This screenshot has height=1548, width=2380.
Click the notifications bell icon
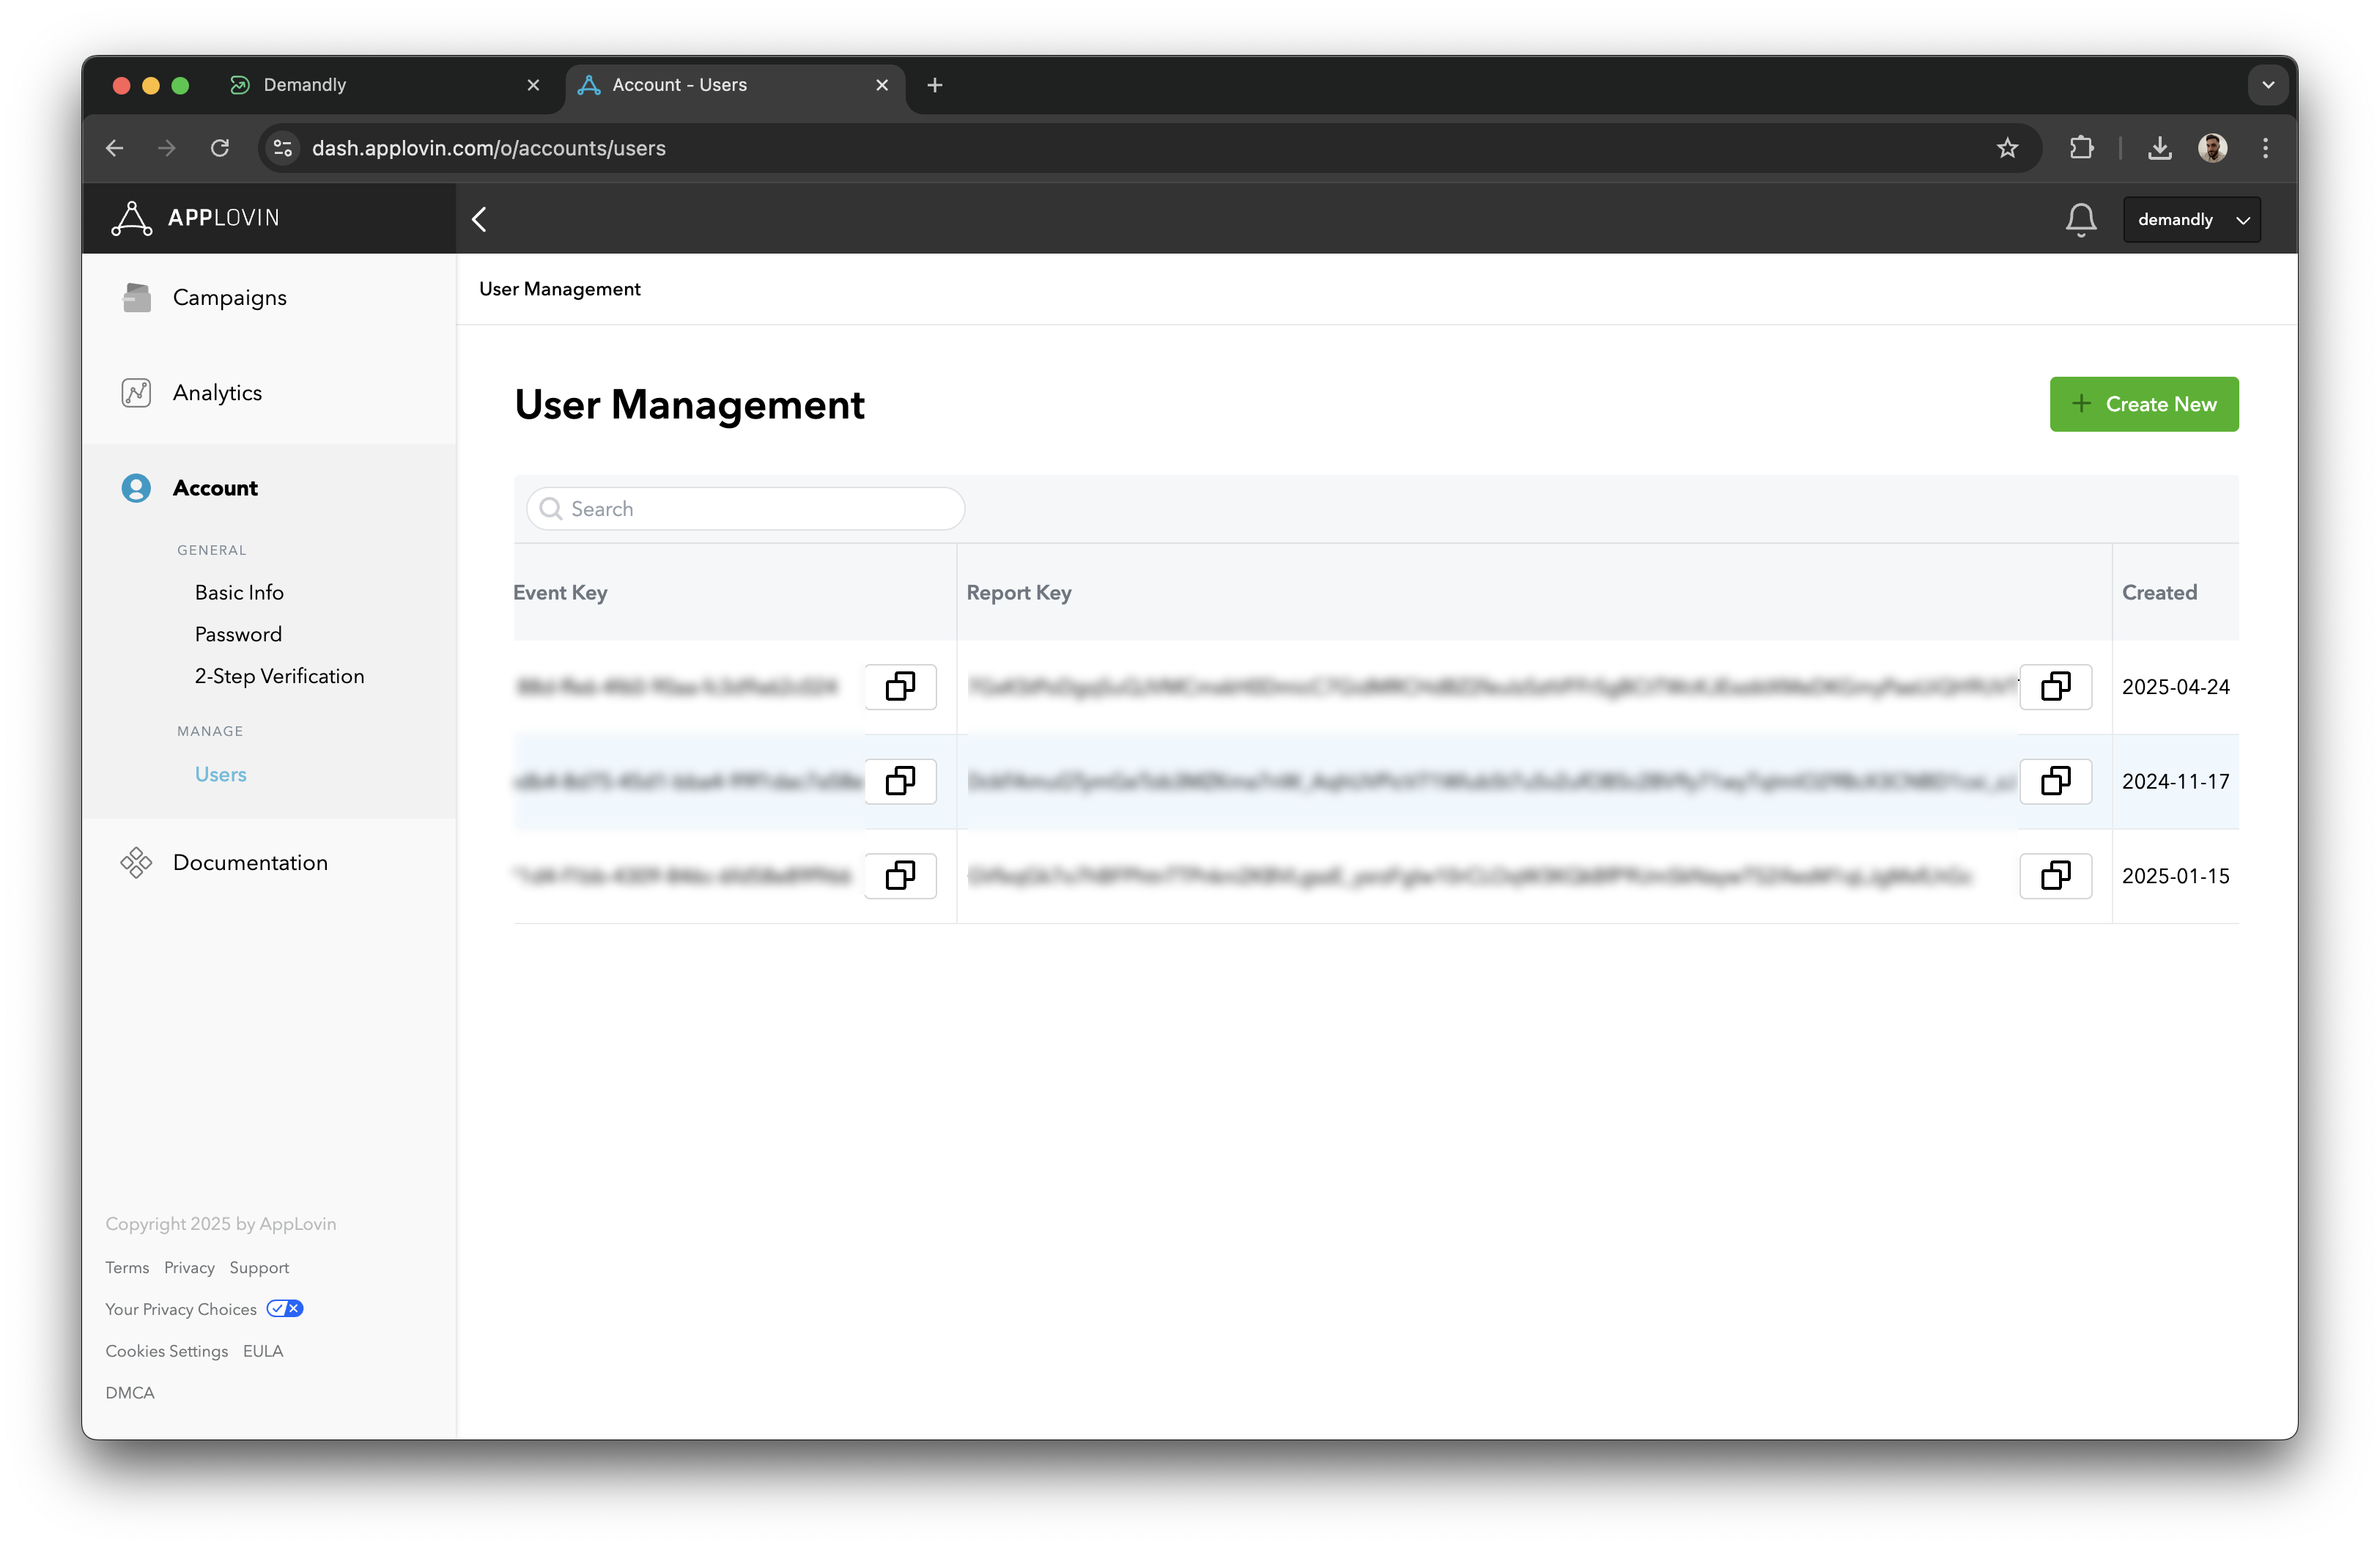tap(2080, 219)
